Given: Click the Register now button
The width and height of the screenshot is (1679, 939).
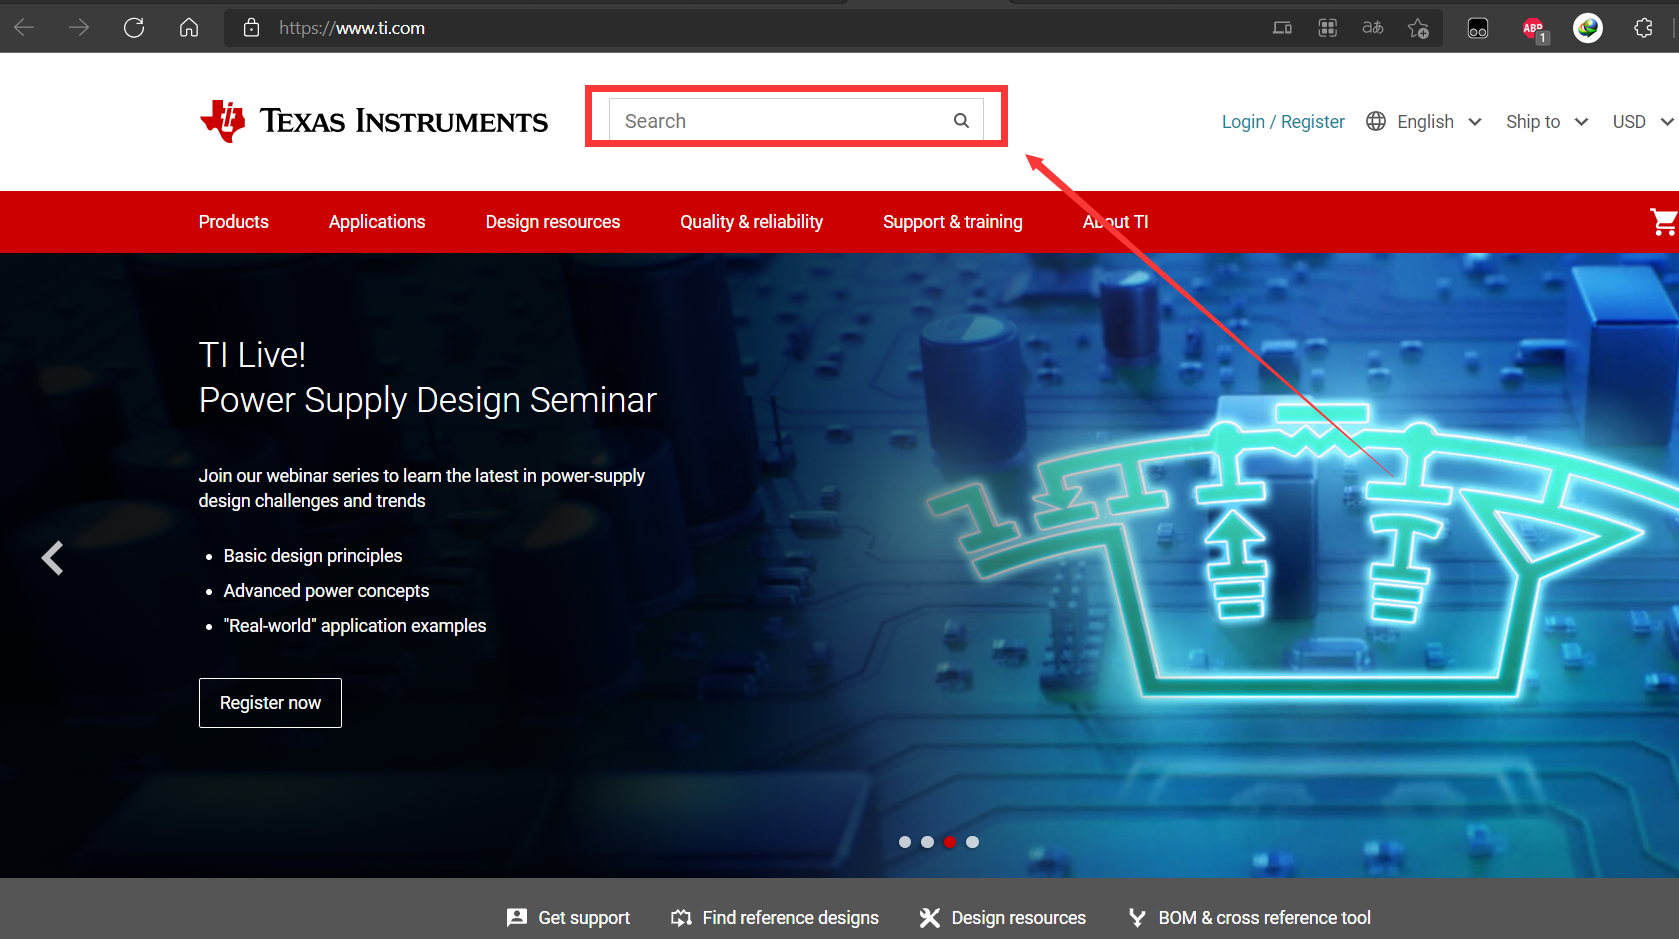Looking at the screenshot, I should (270, 703).
